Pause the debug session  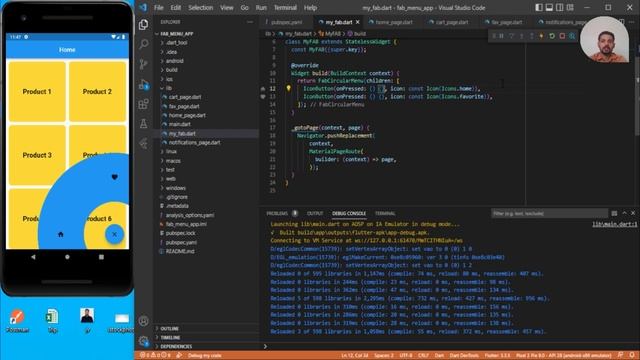[x=502, y=36]
